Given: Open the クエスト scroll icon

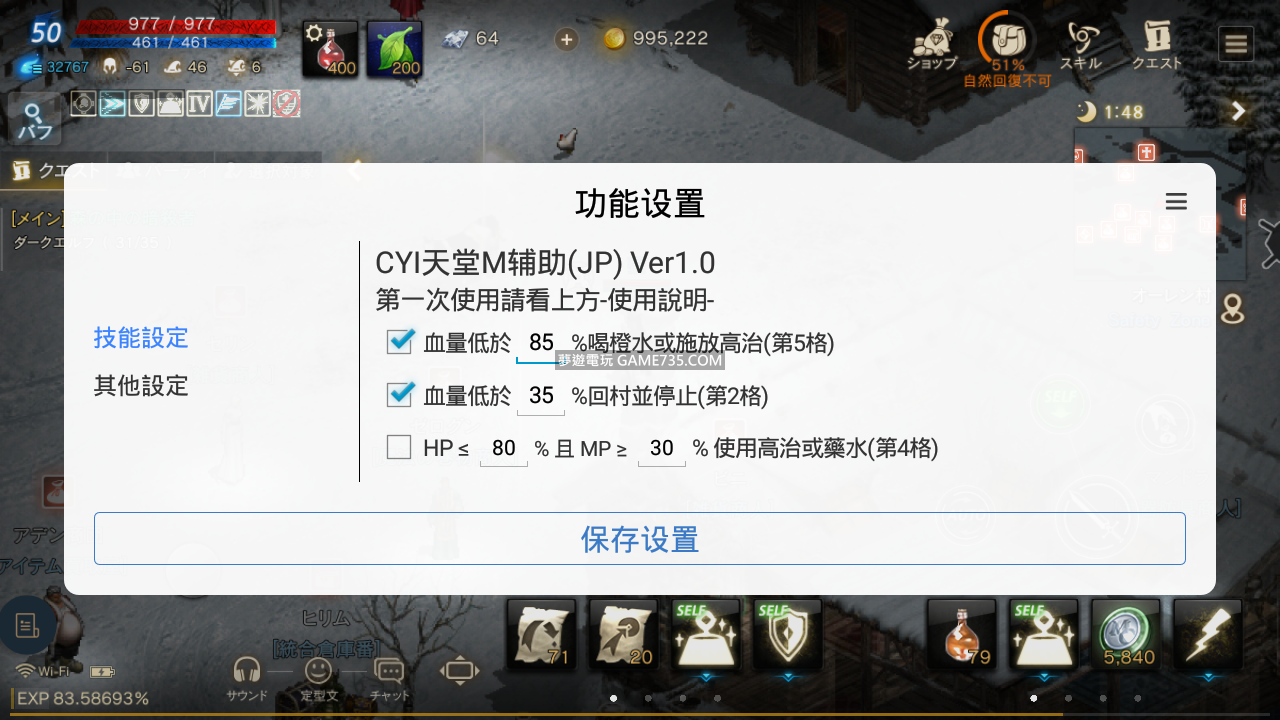Looking at the screenshot, I should [1157, 44].
